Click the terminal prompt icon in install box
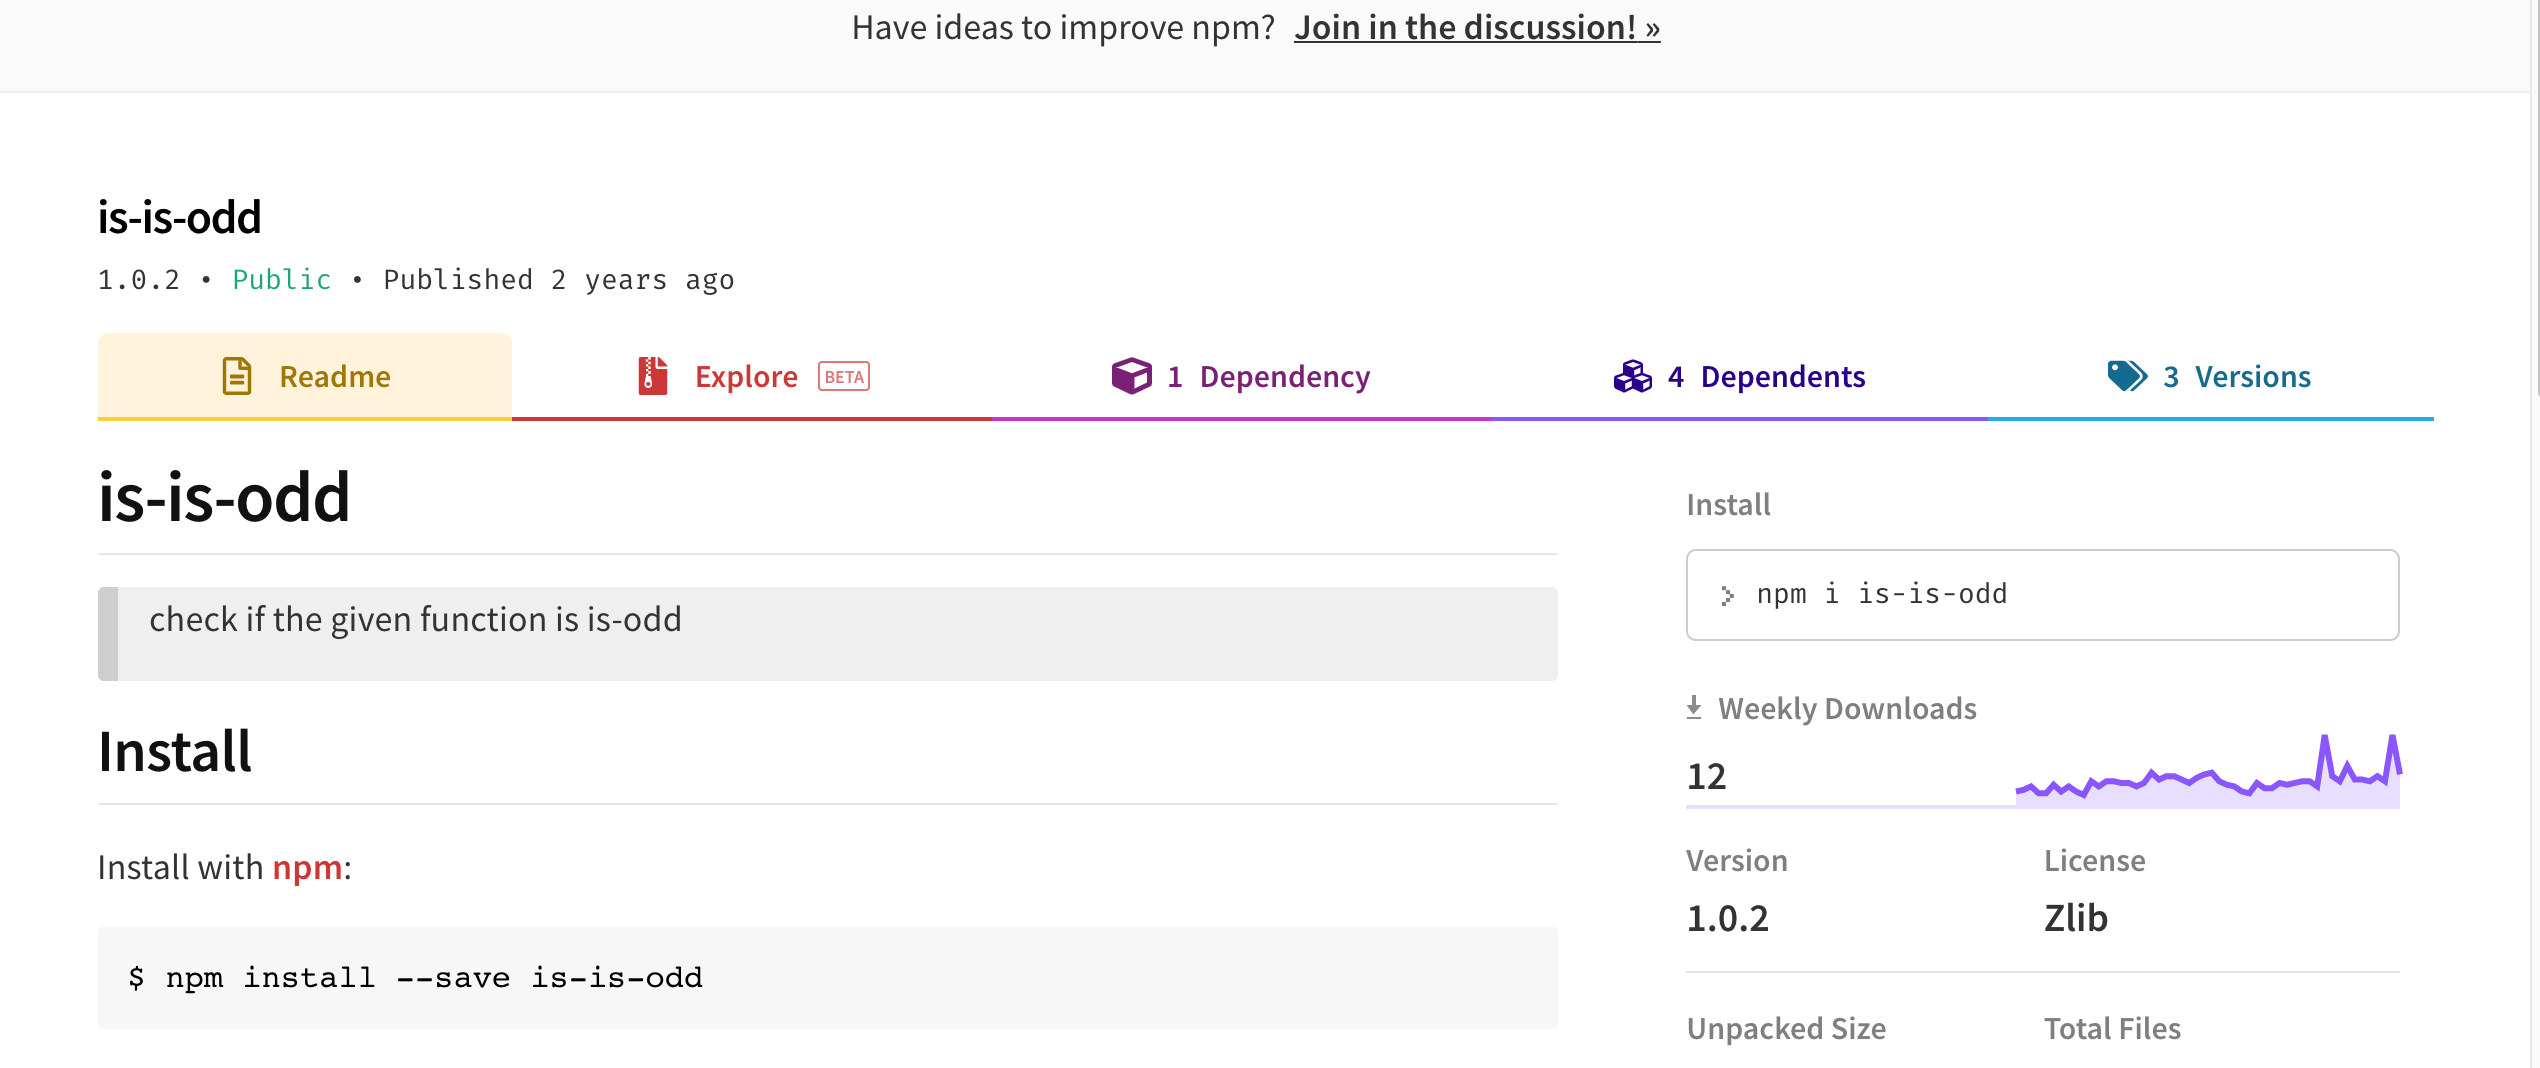Viewport: 2540px width, 1068px height. pyautogui.click(x=1727, y=595)
